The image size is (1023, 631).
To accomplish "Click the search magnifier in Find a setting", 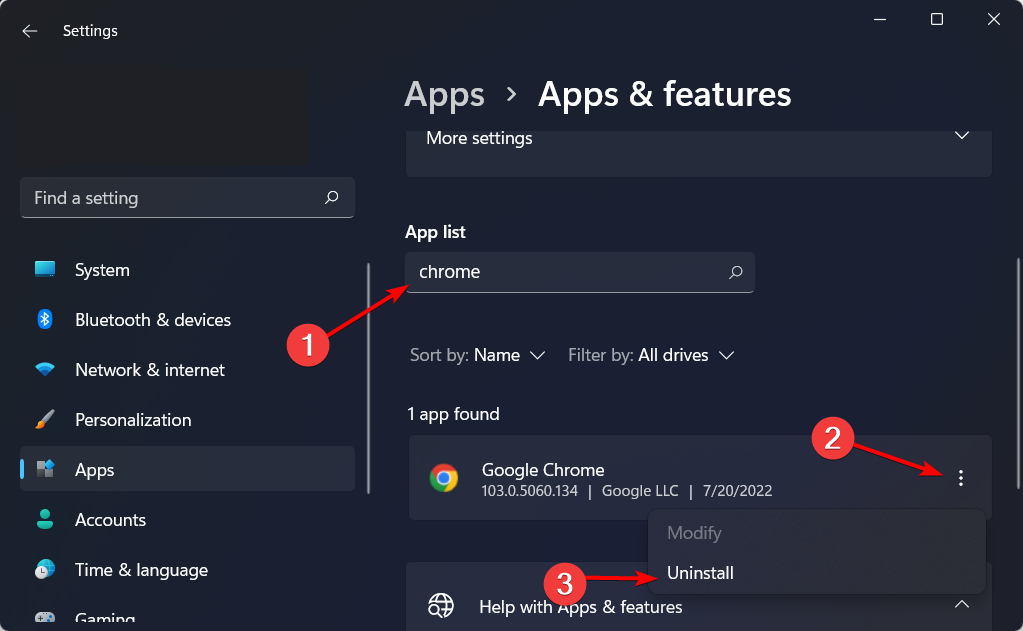I will pos(331,197).
